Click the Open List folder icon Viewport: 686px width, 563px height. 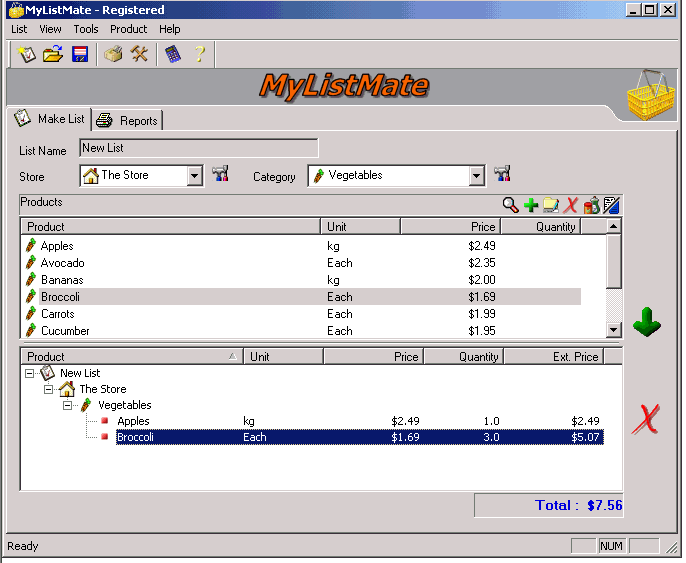click(x=53, y=54)
